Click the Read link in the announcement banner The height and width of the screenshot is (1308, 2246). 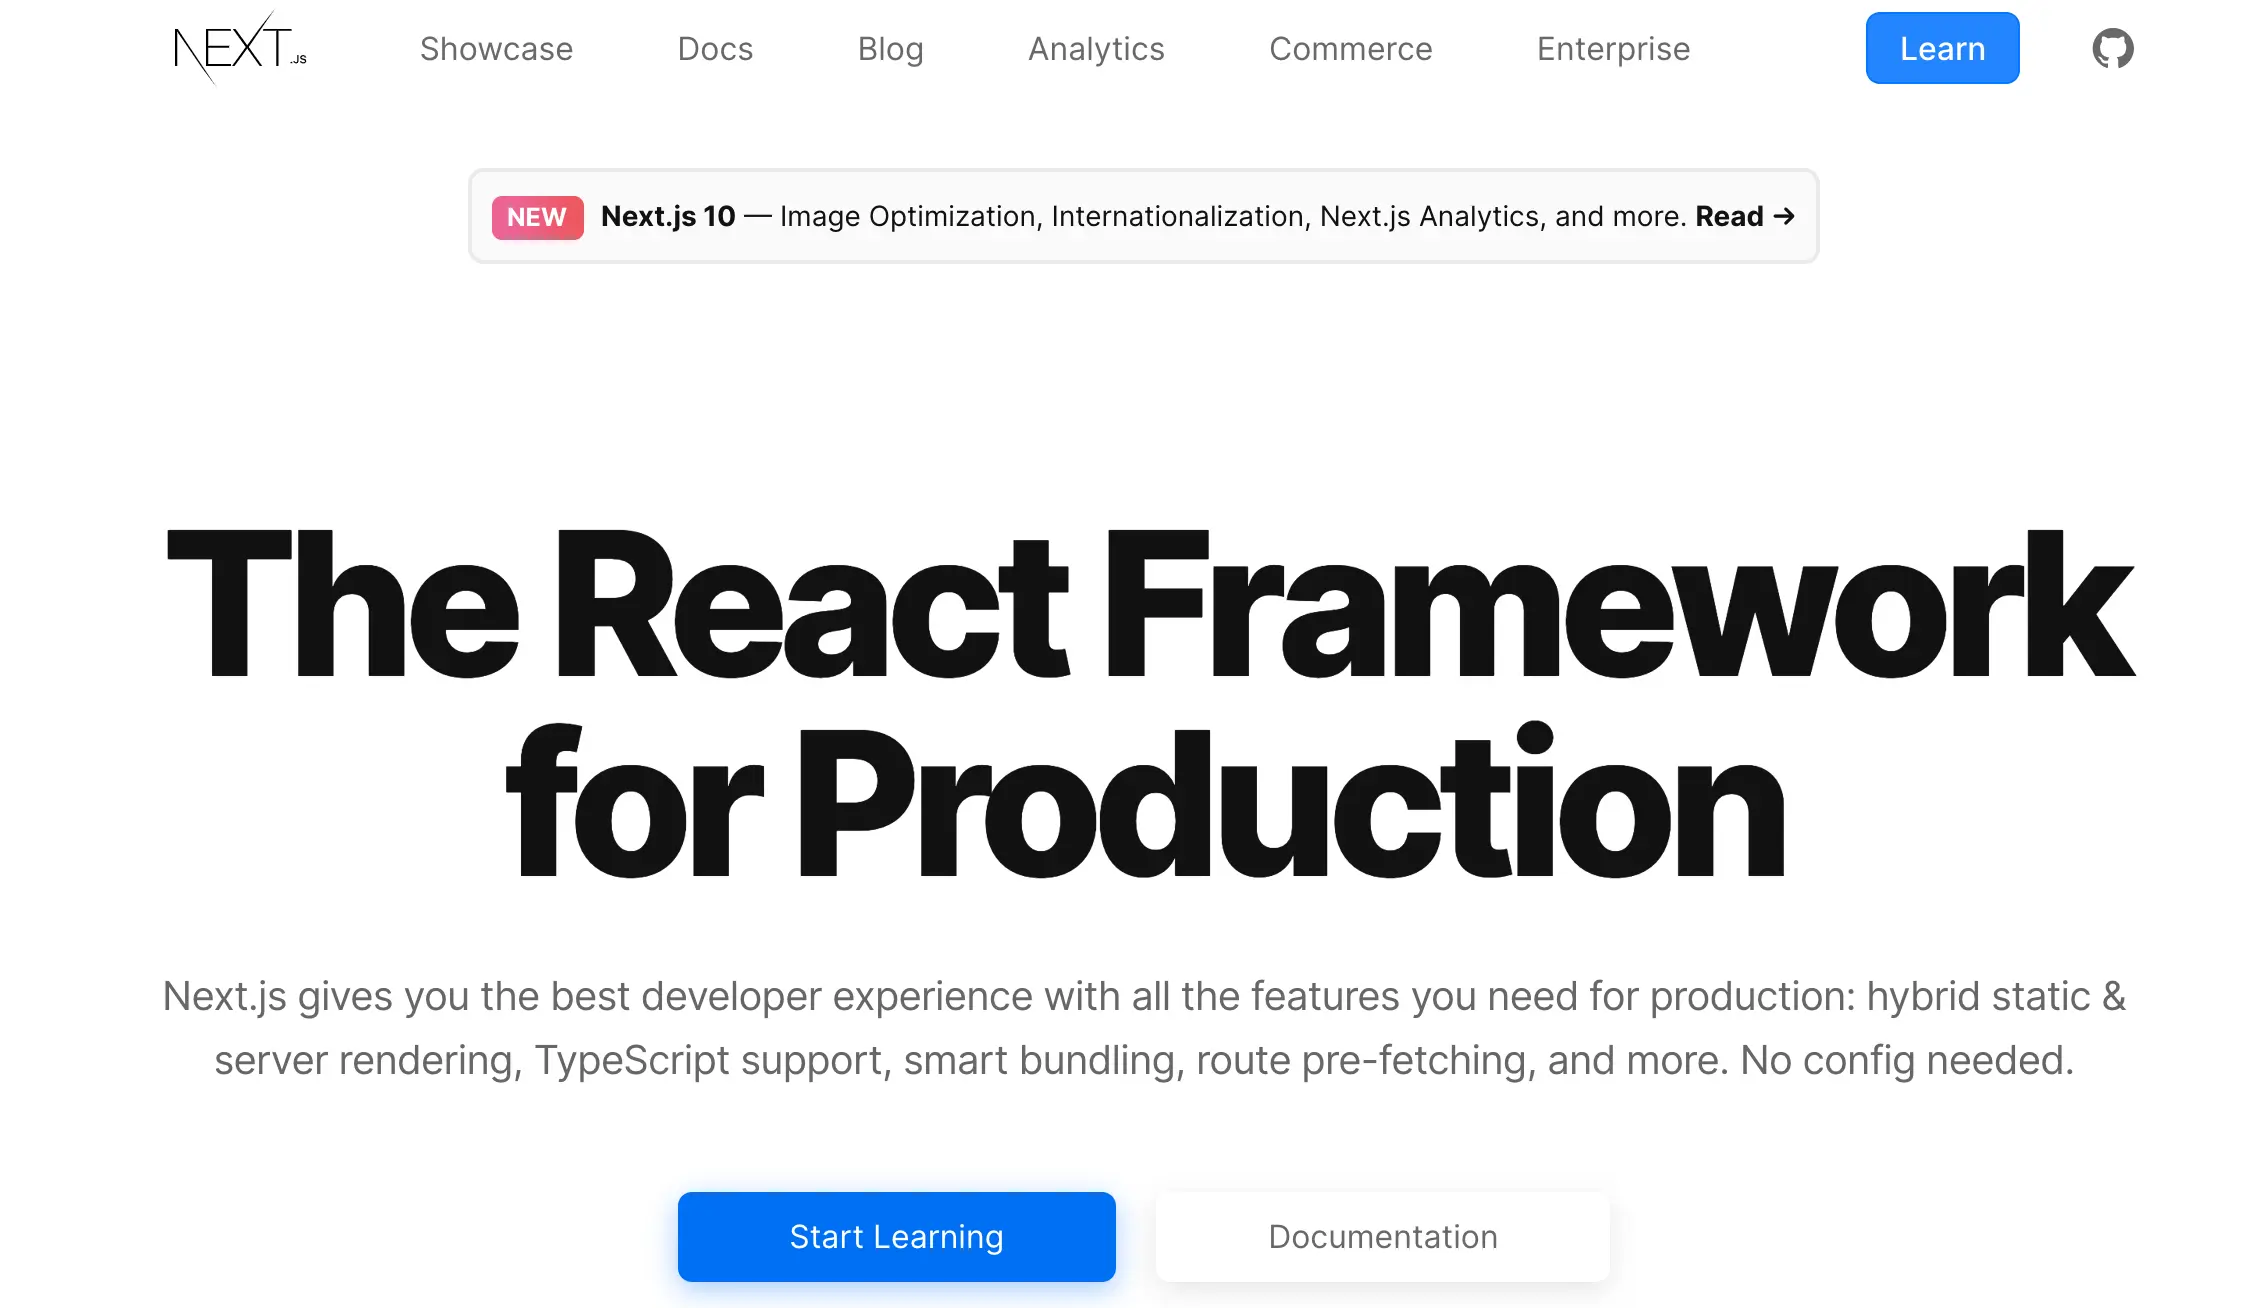[x=1729, y=216]
